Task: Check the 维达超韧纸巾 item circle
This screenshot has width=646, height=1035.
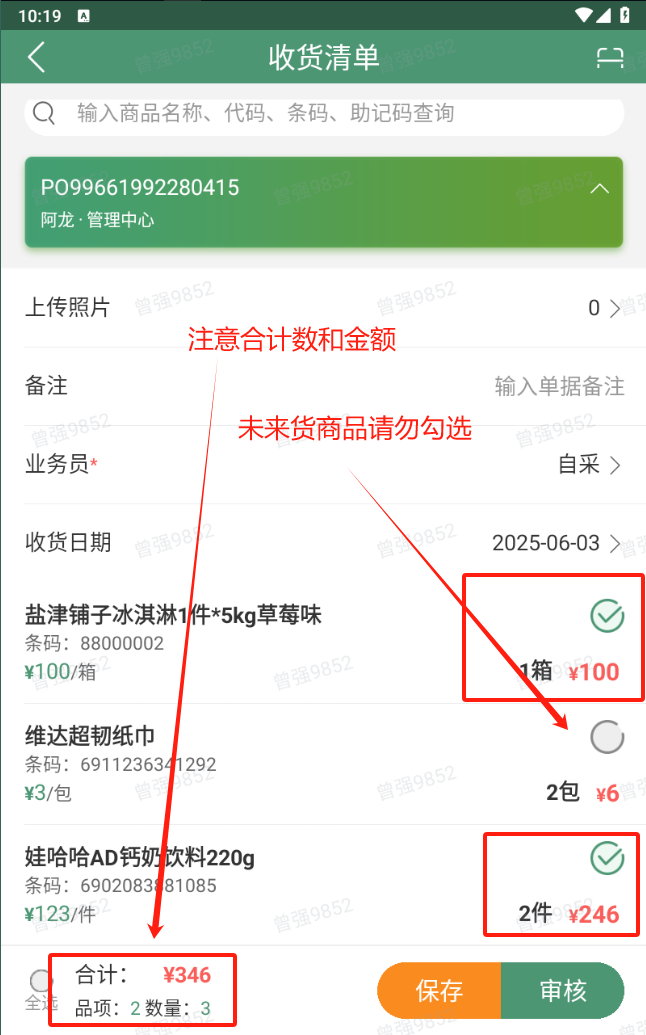Action: click(607, 737)
